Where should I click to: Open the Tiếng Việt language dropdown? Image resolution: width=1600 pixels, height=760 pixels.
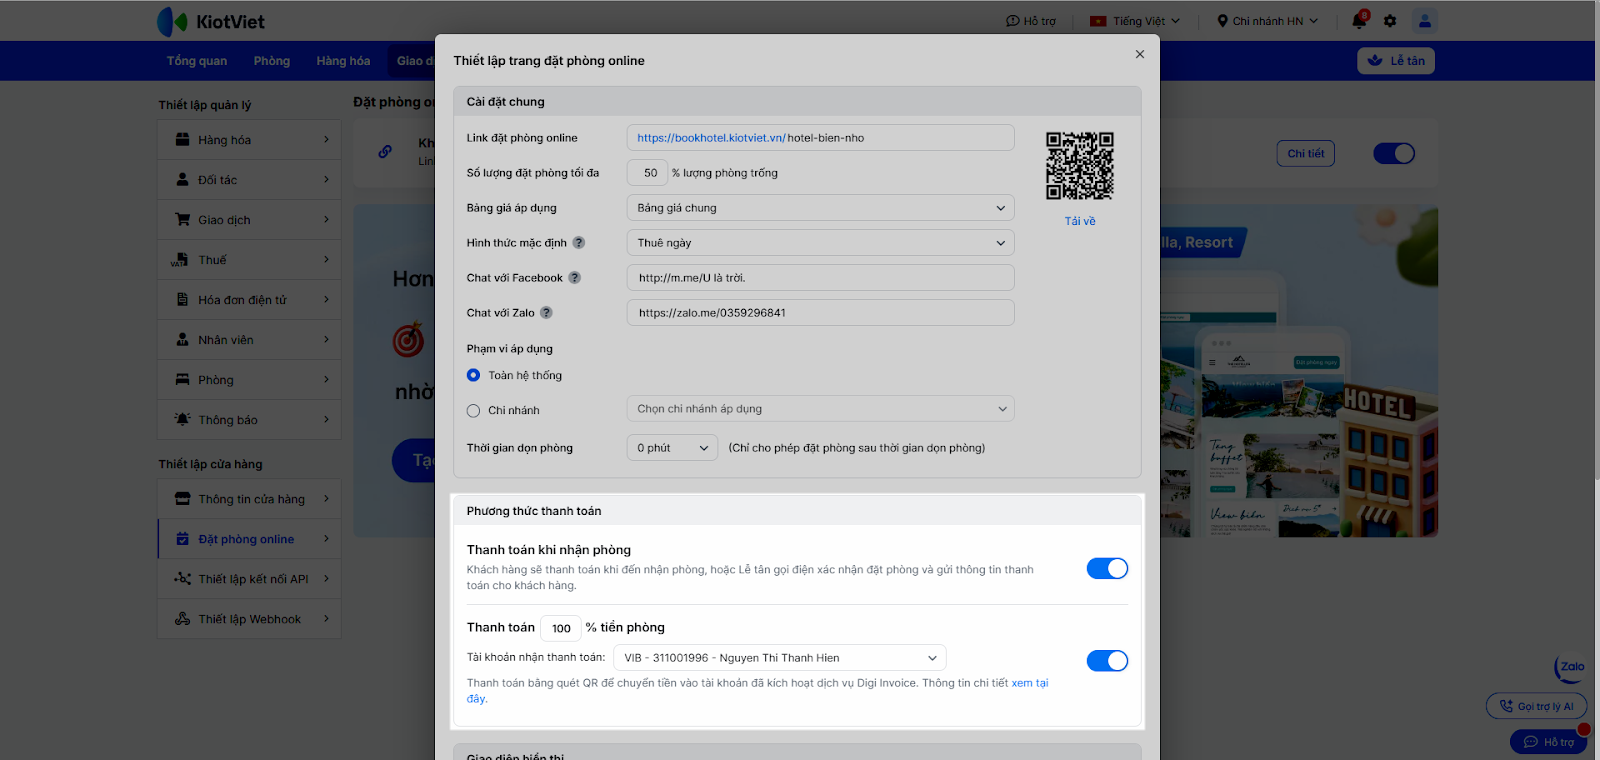(1135, 21)
